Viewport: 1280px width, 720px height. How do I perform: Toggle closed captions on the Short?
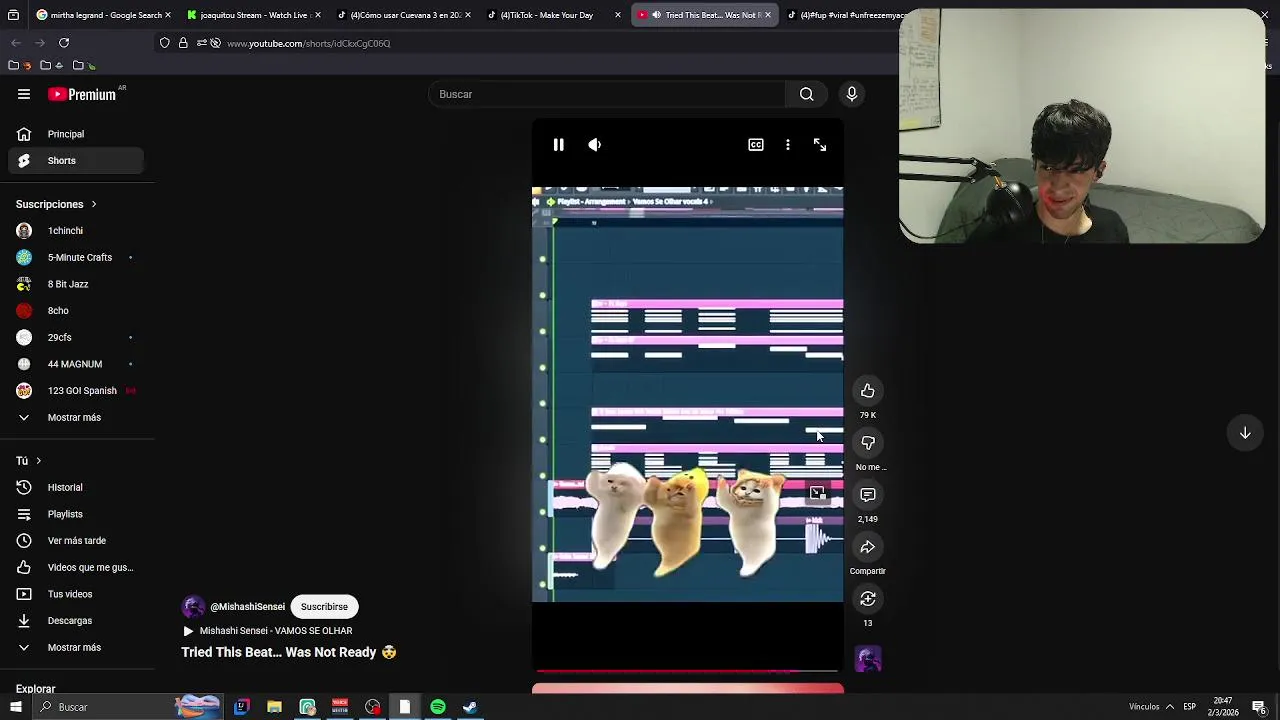[x=756, y=145]
